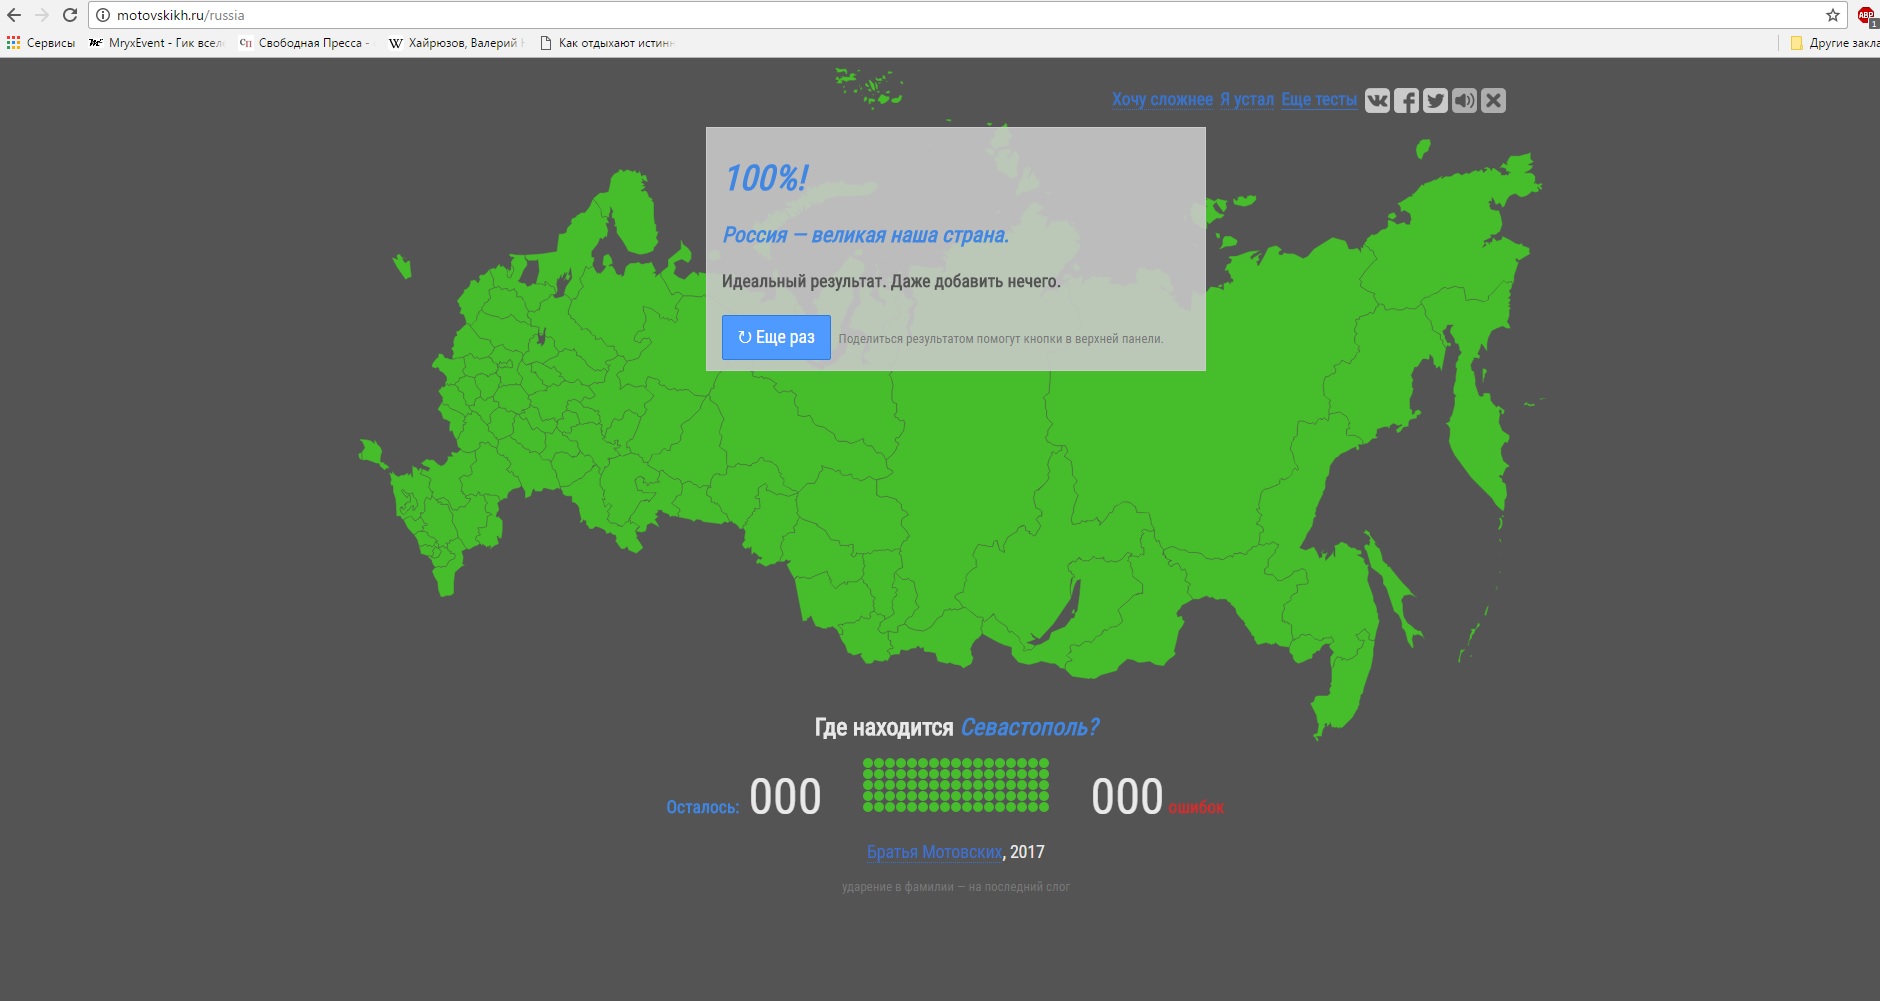Click the green dot progress grid

pyautogui.click(x=956, y=785)
